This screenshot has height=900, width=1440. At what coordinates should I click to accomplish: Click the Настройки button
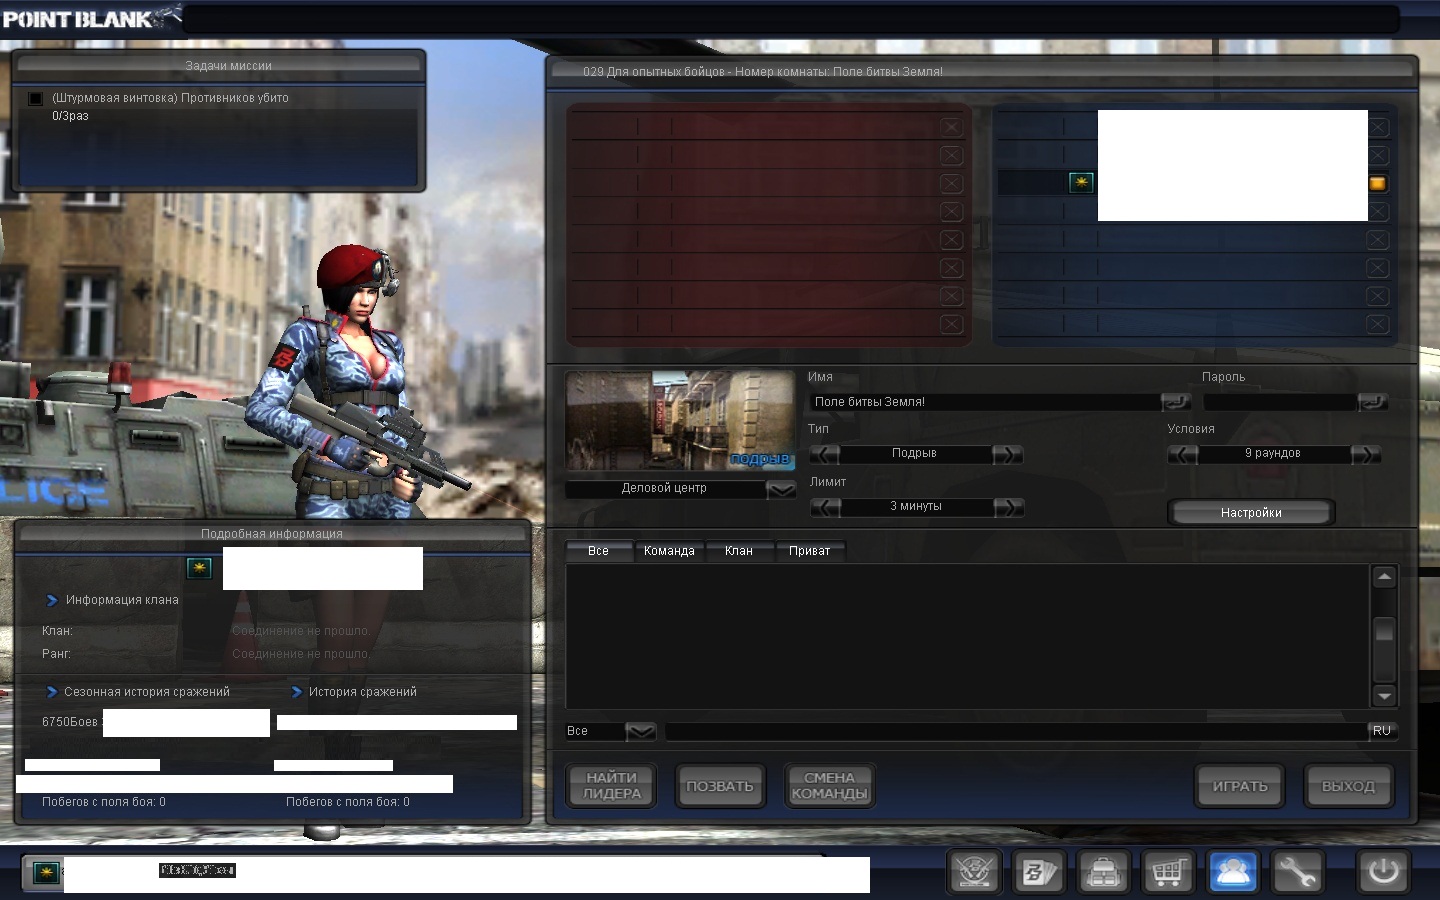point(1250,512)
